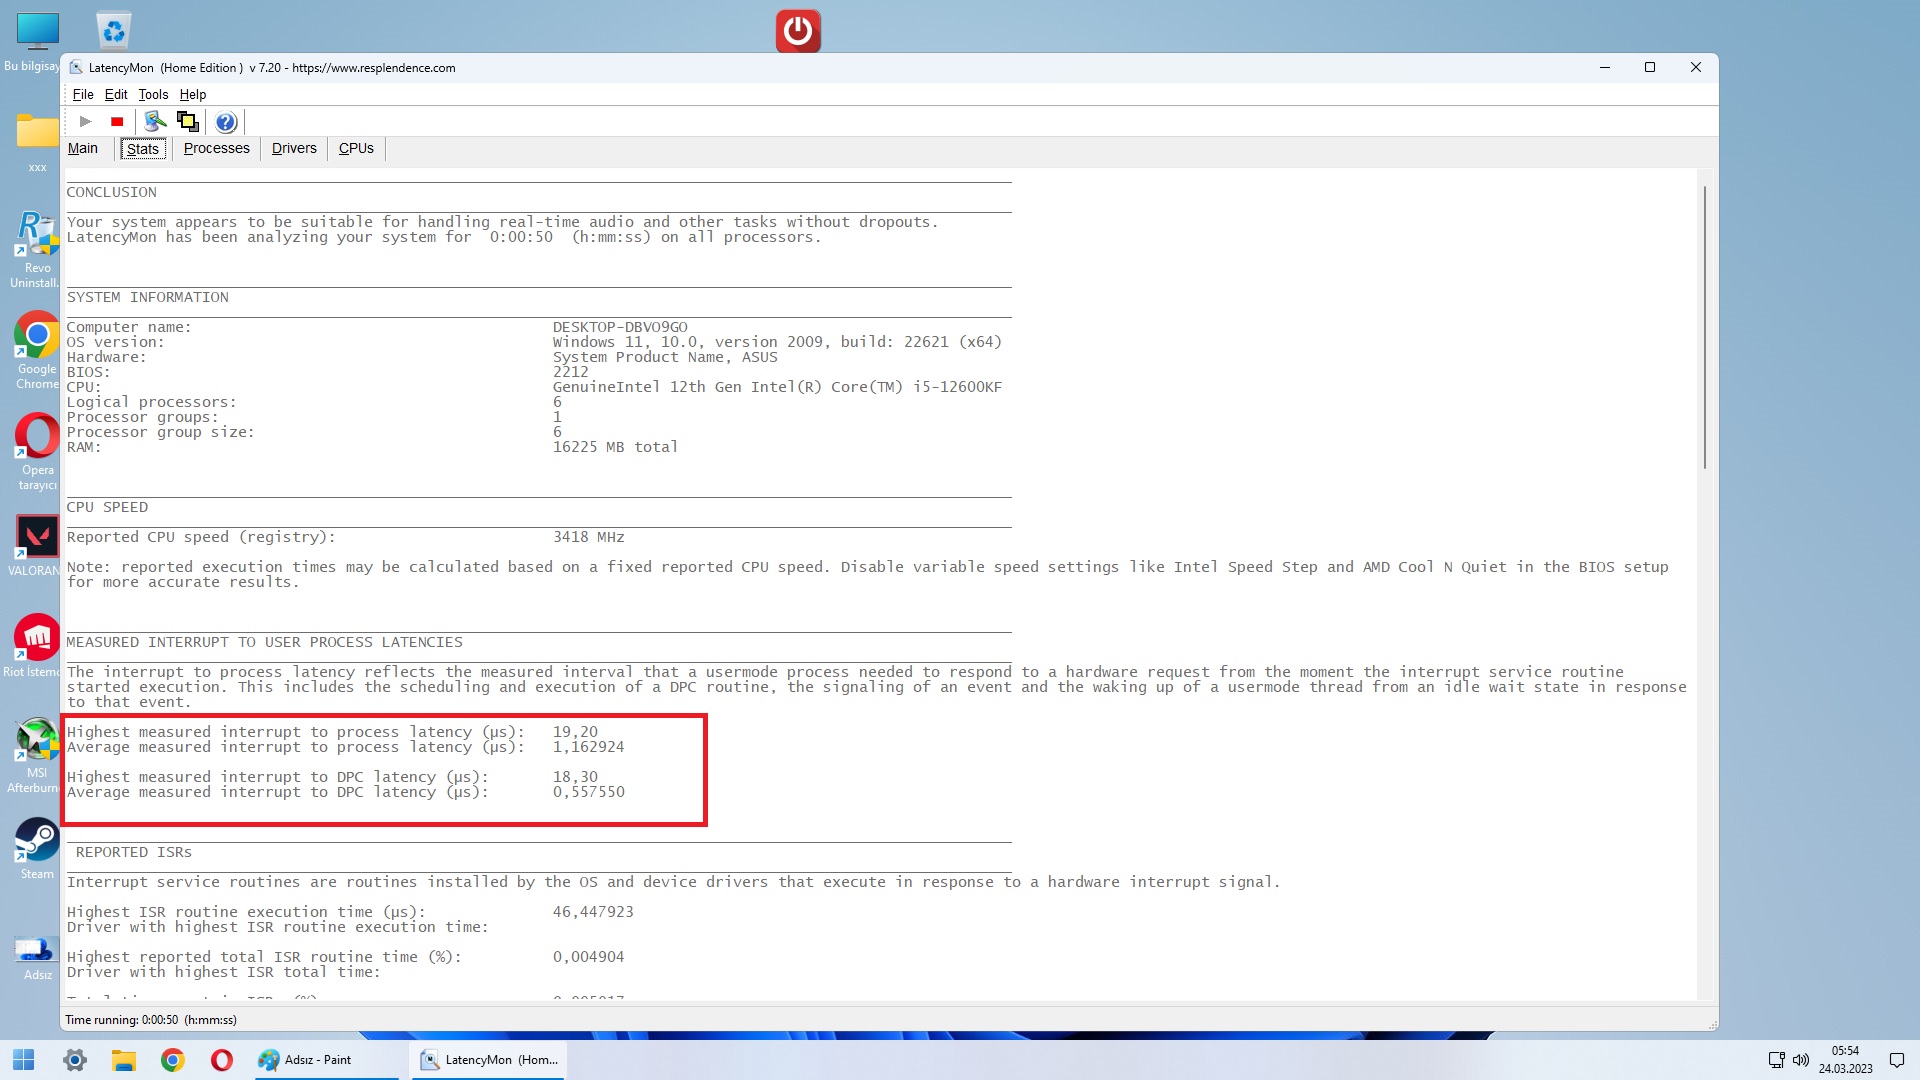Open the Tools menu

(x=153, y=94)
